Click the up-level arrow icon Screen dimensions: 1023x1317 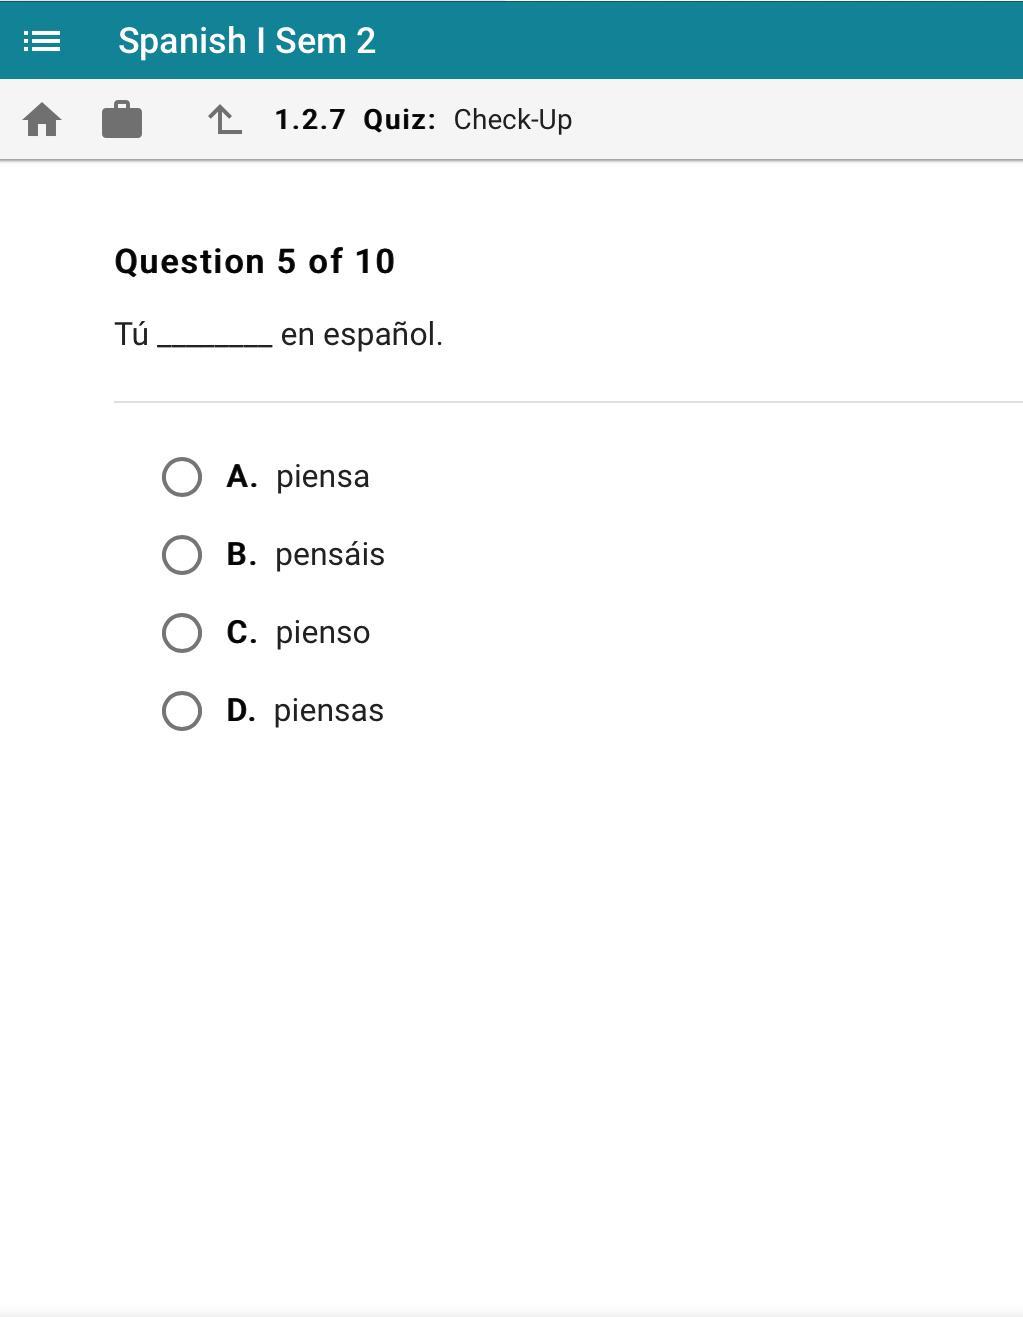225,120
